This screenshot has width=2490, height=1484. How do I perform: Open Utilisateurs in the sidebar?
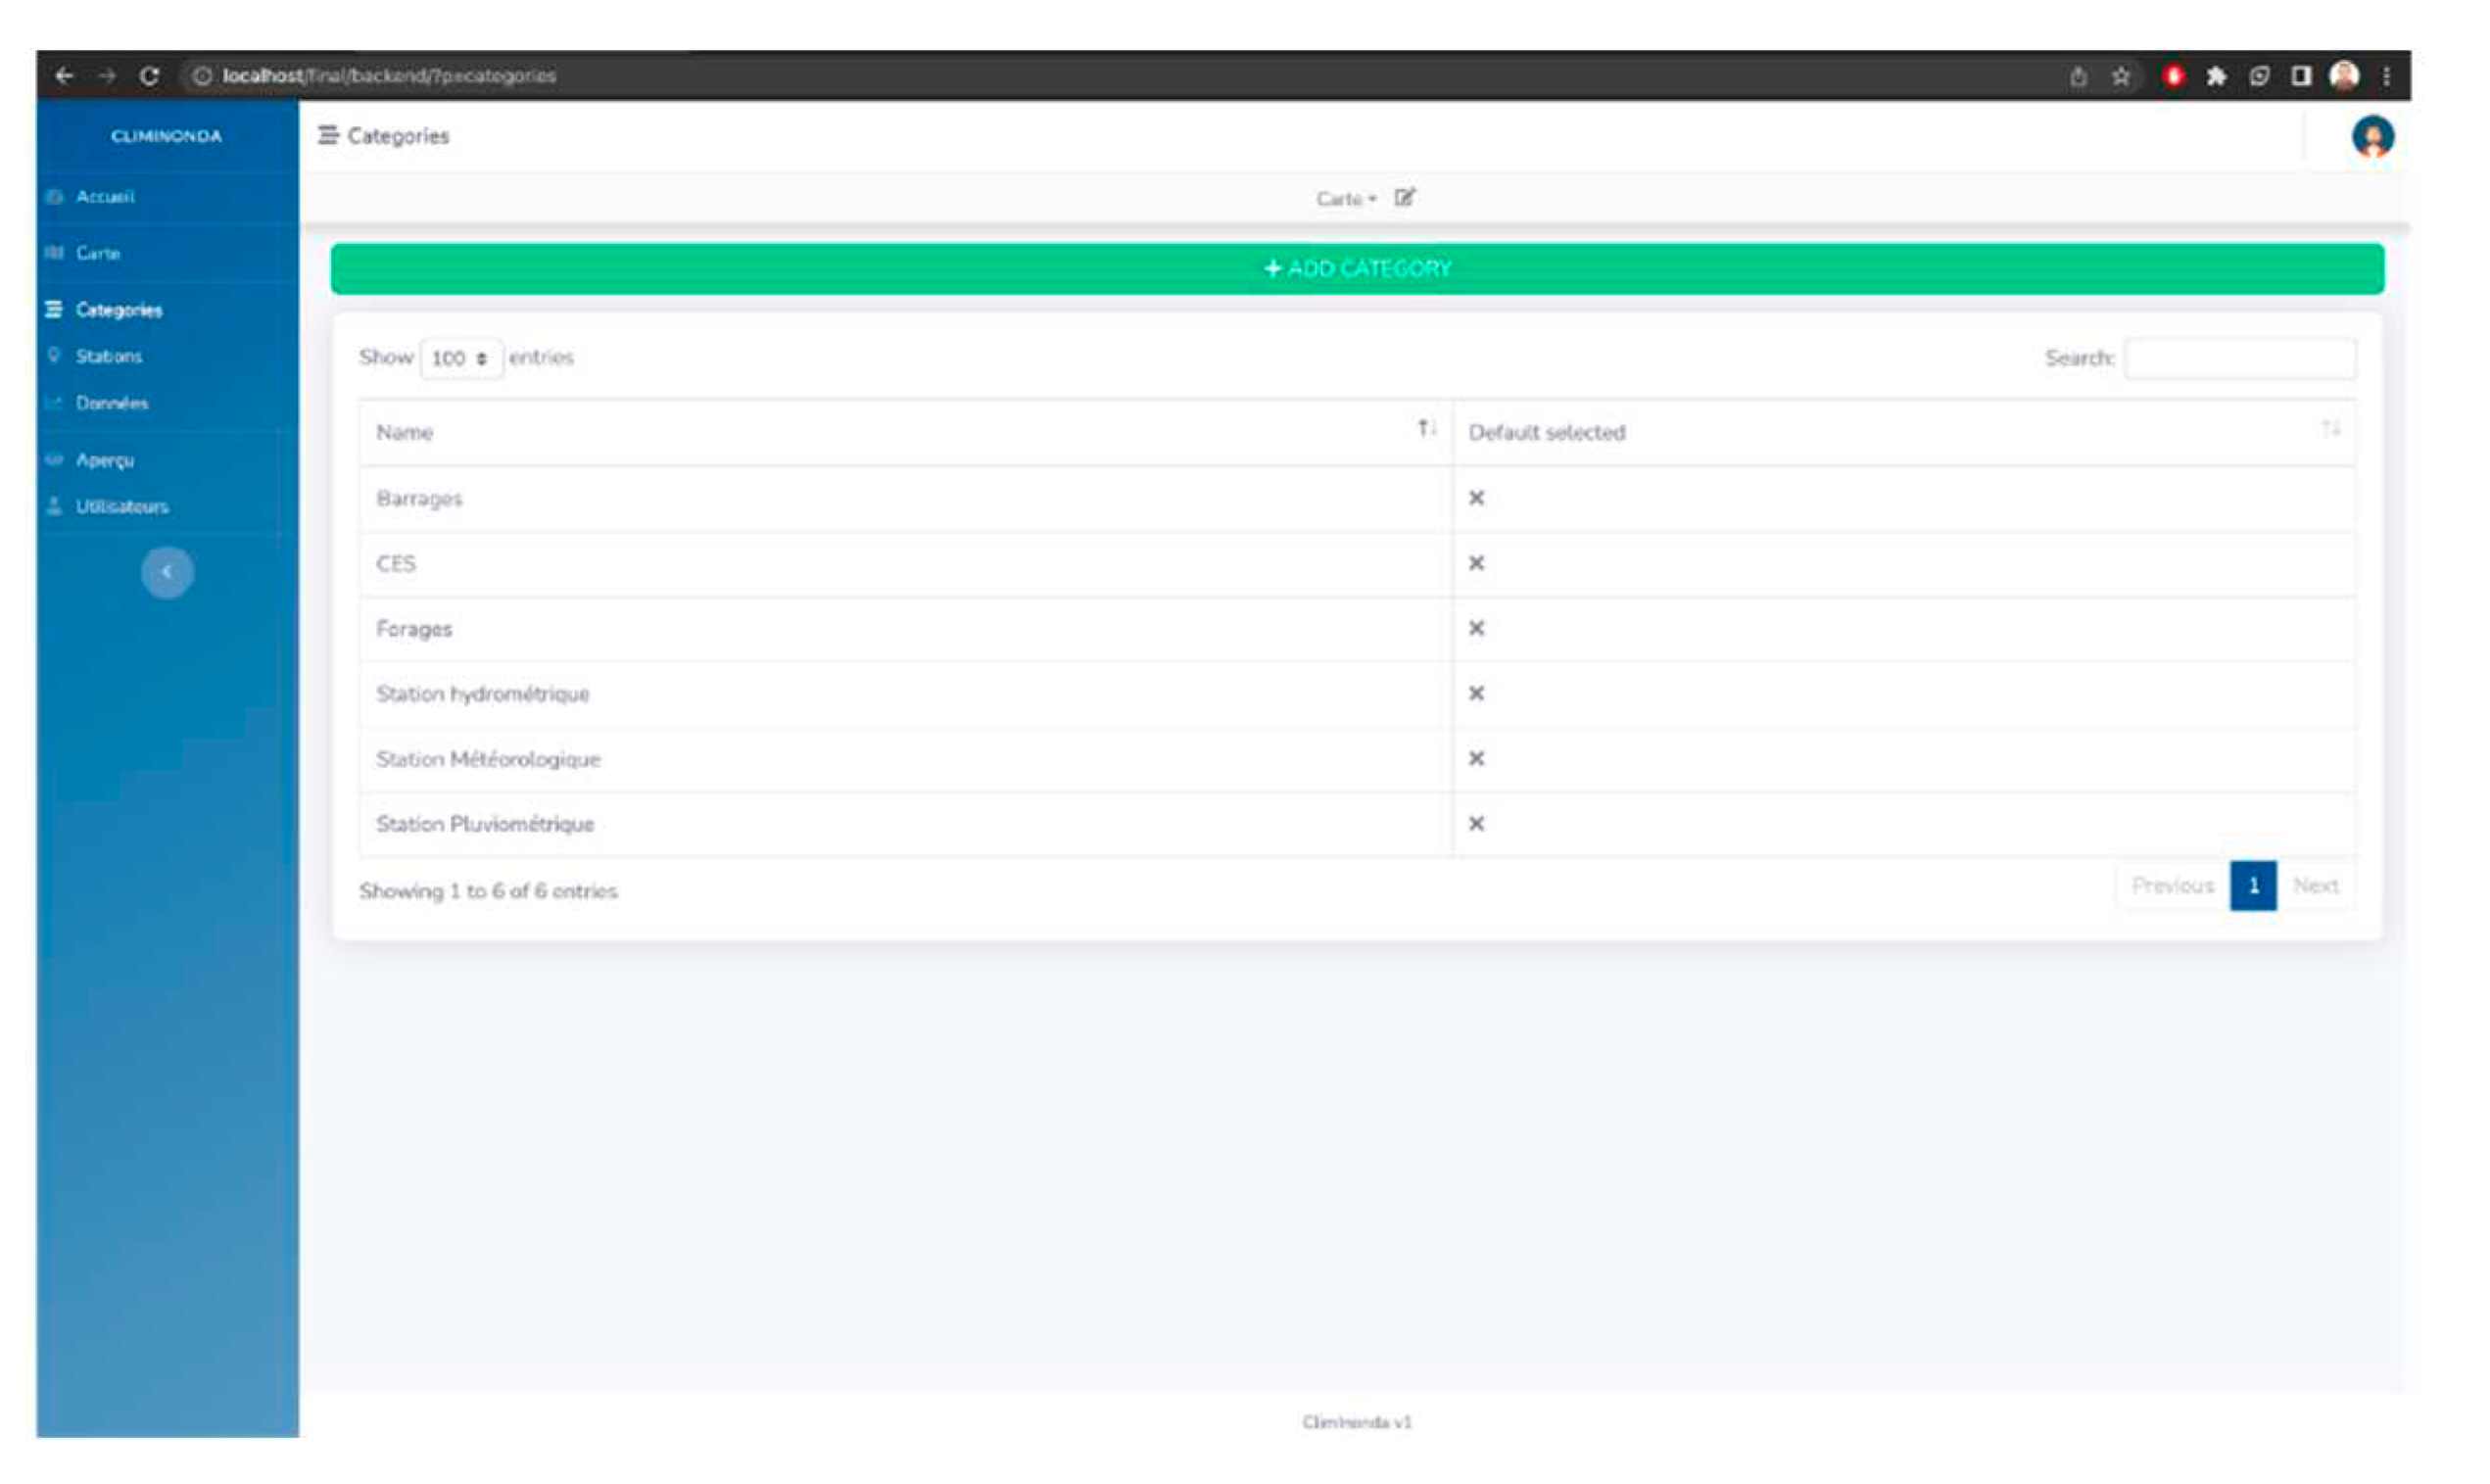(x=121, y=506)
